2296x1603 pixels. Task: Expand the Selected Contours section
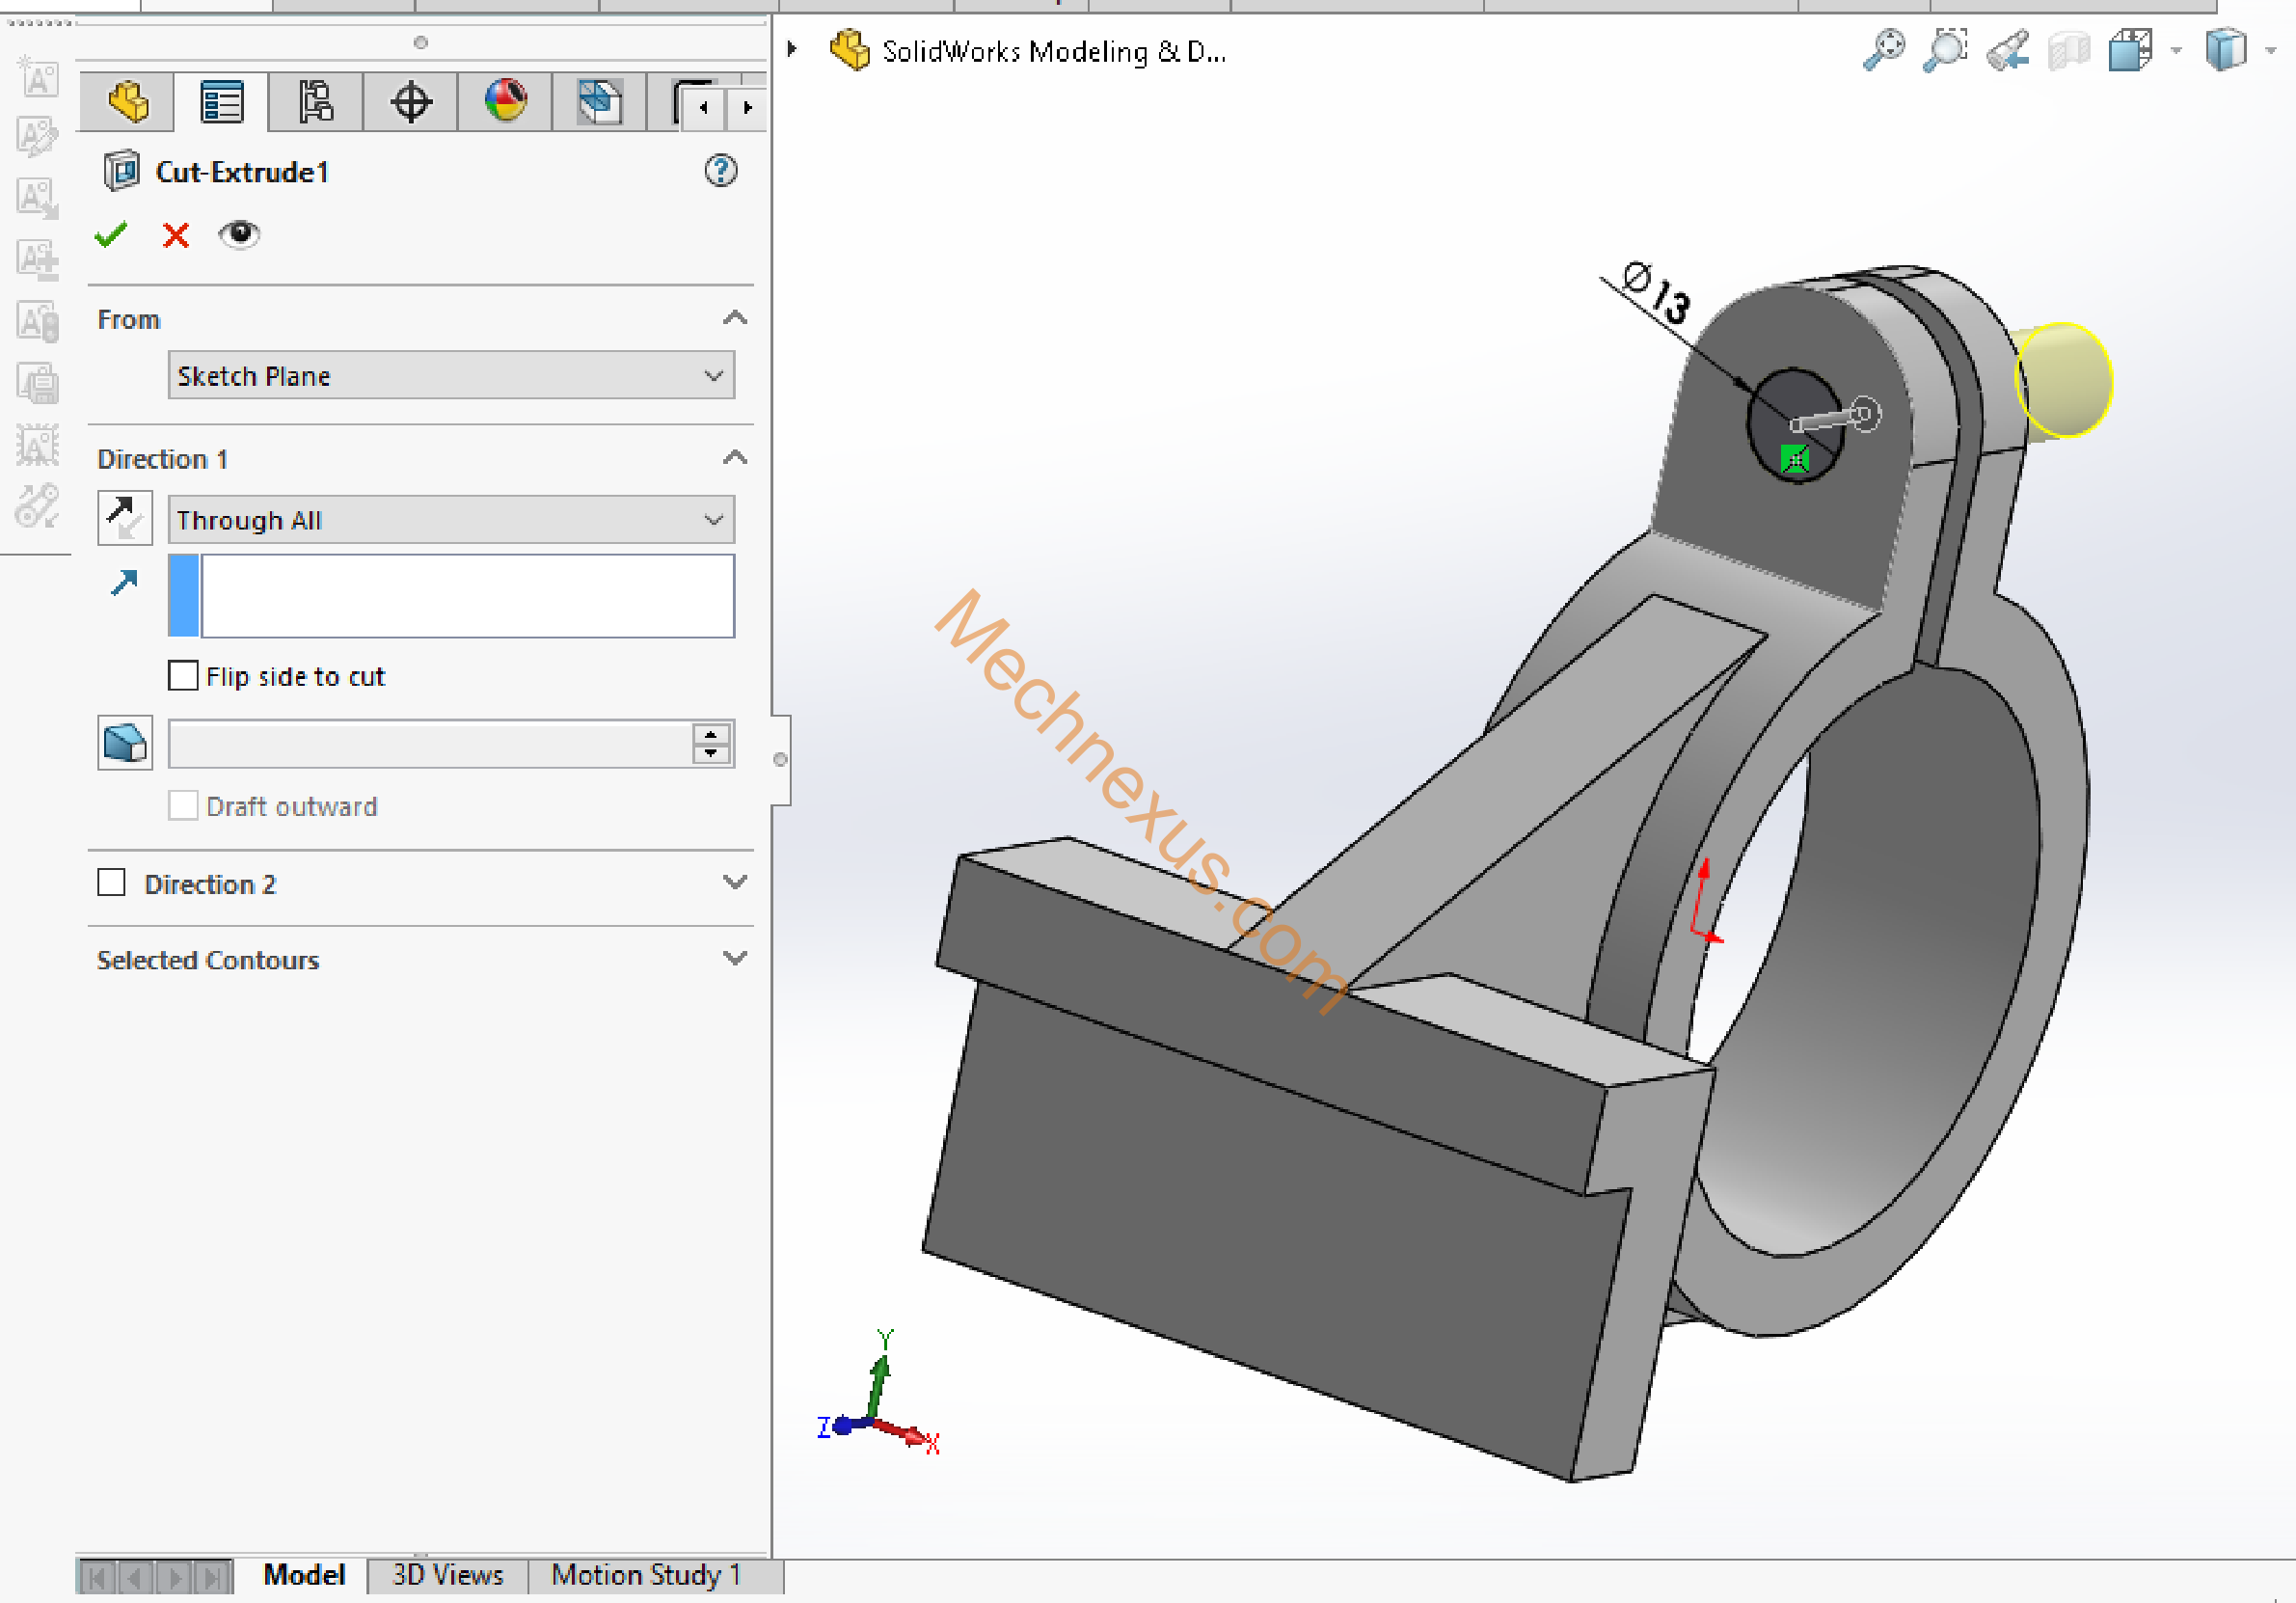735,959
